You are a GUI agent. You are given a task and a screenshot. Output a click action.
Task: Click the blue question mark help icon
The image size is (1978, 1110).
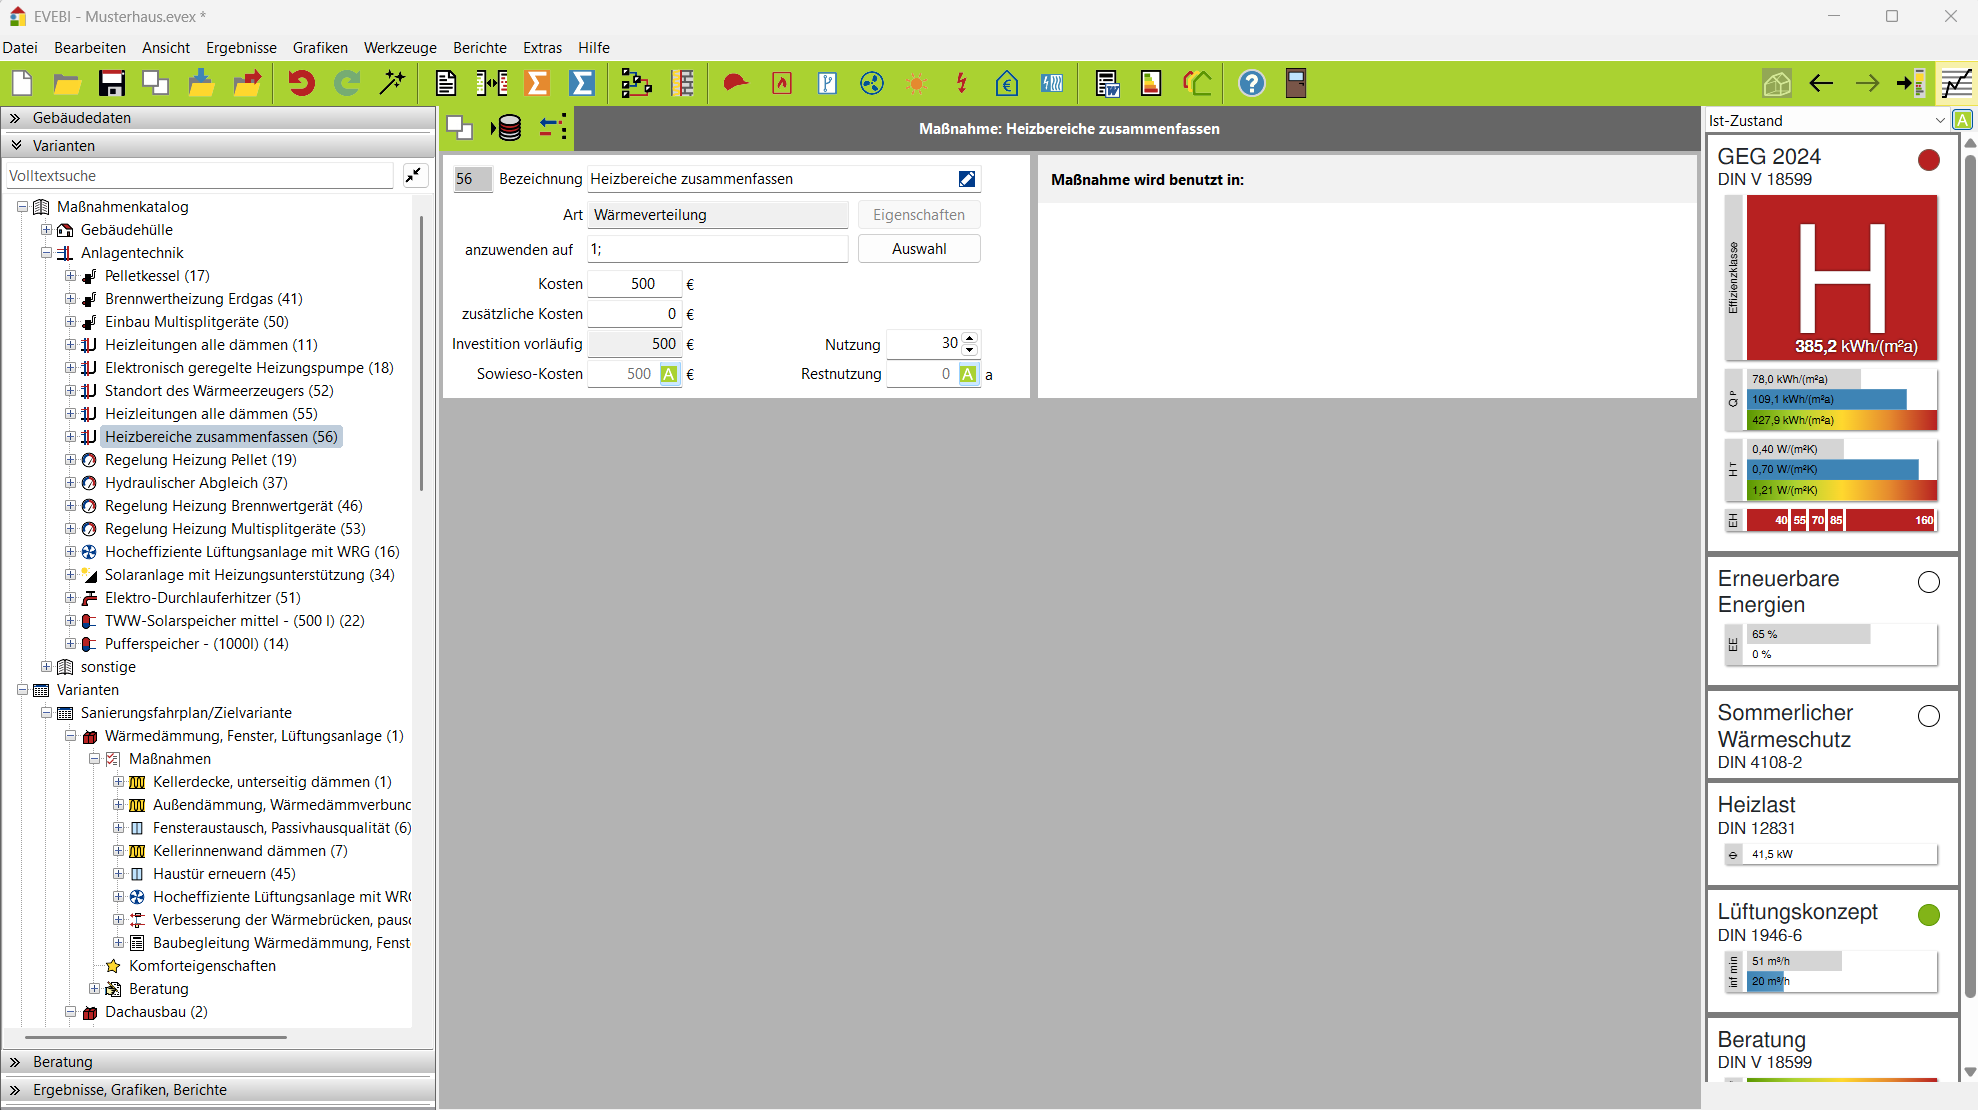(x=1251, y=84)
